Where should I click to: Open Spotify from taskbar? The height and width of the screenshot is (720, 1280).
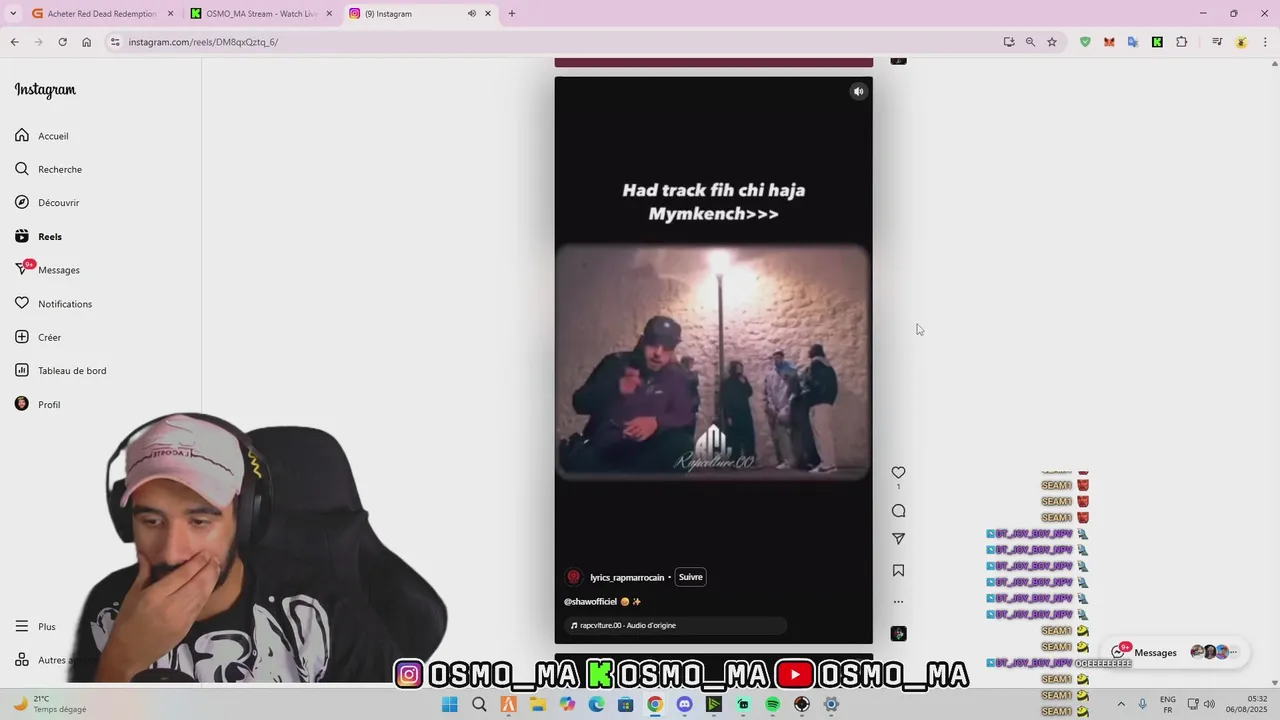coord(772,704)
